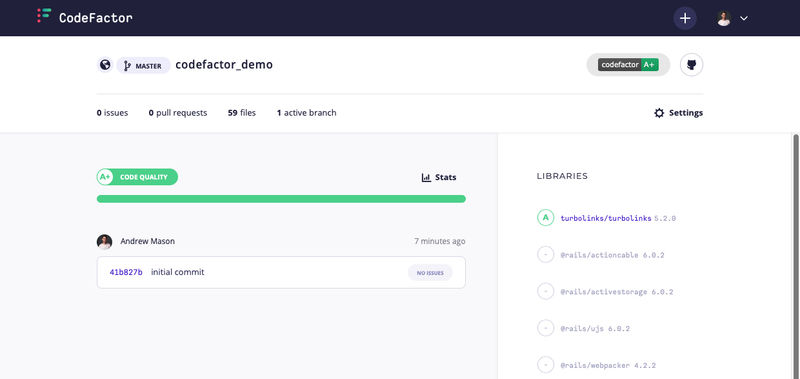
Task: Click grade icon beside @rails/activestorage
Action: tap(545, 291)
